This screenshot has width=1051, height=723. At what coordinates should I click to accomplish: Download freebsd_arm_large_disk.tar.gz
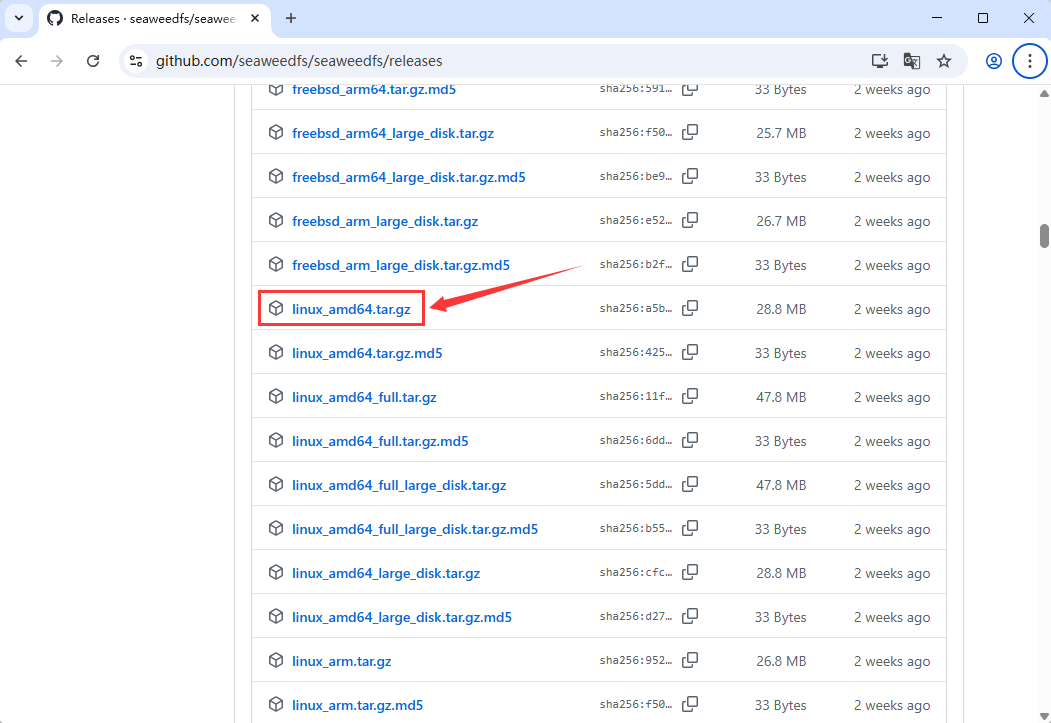pyautogui.click(x=385, y=221)
